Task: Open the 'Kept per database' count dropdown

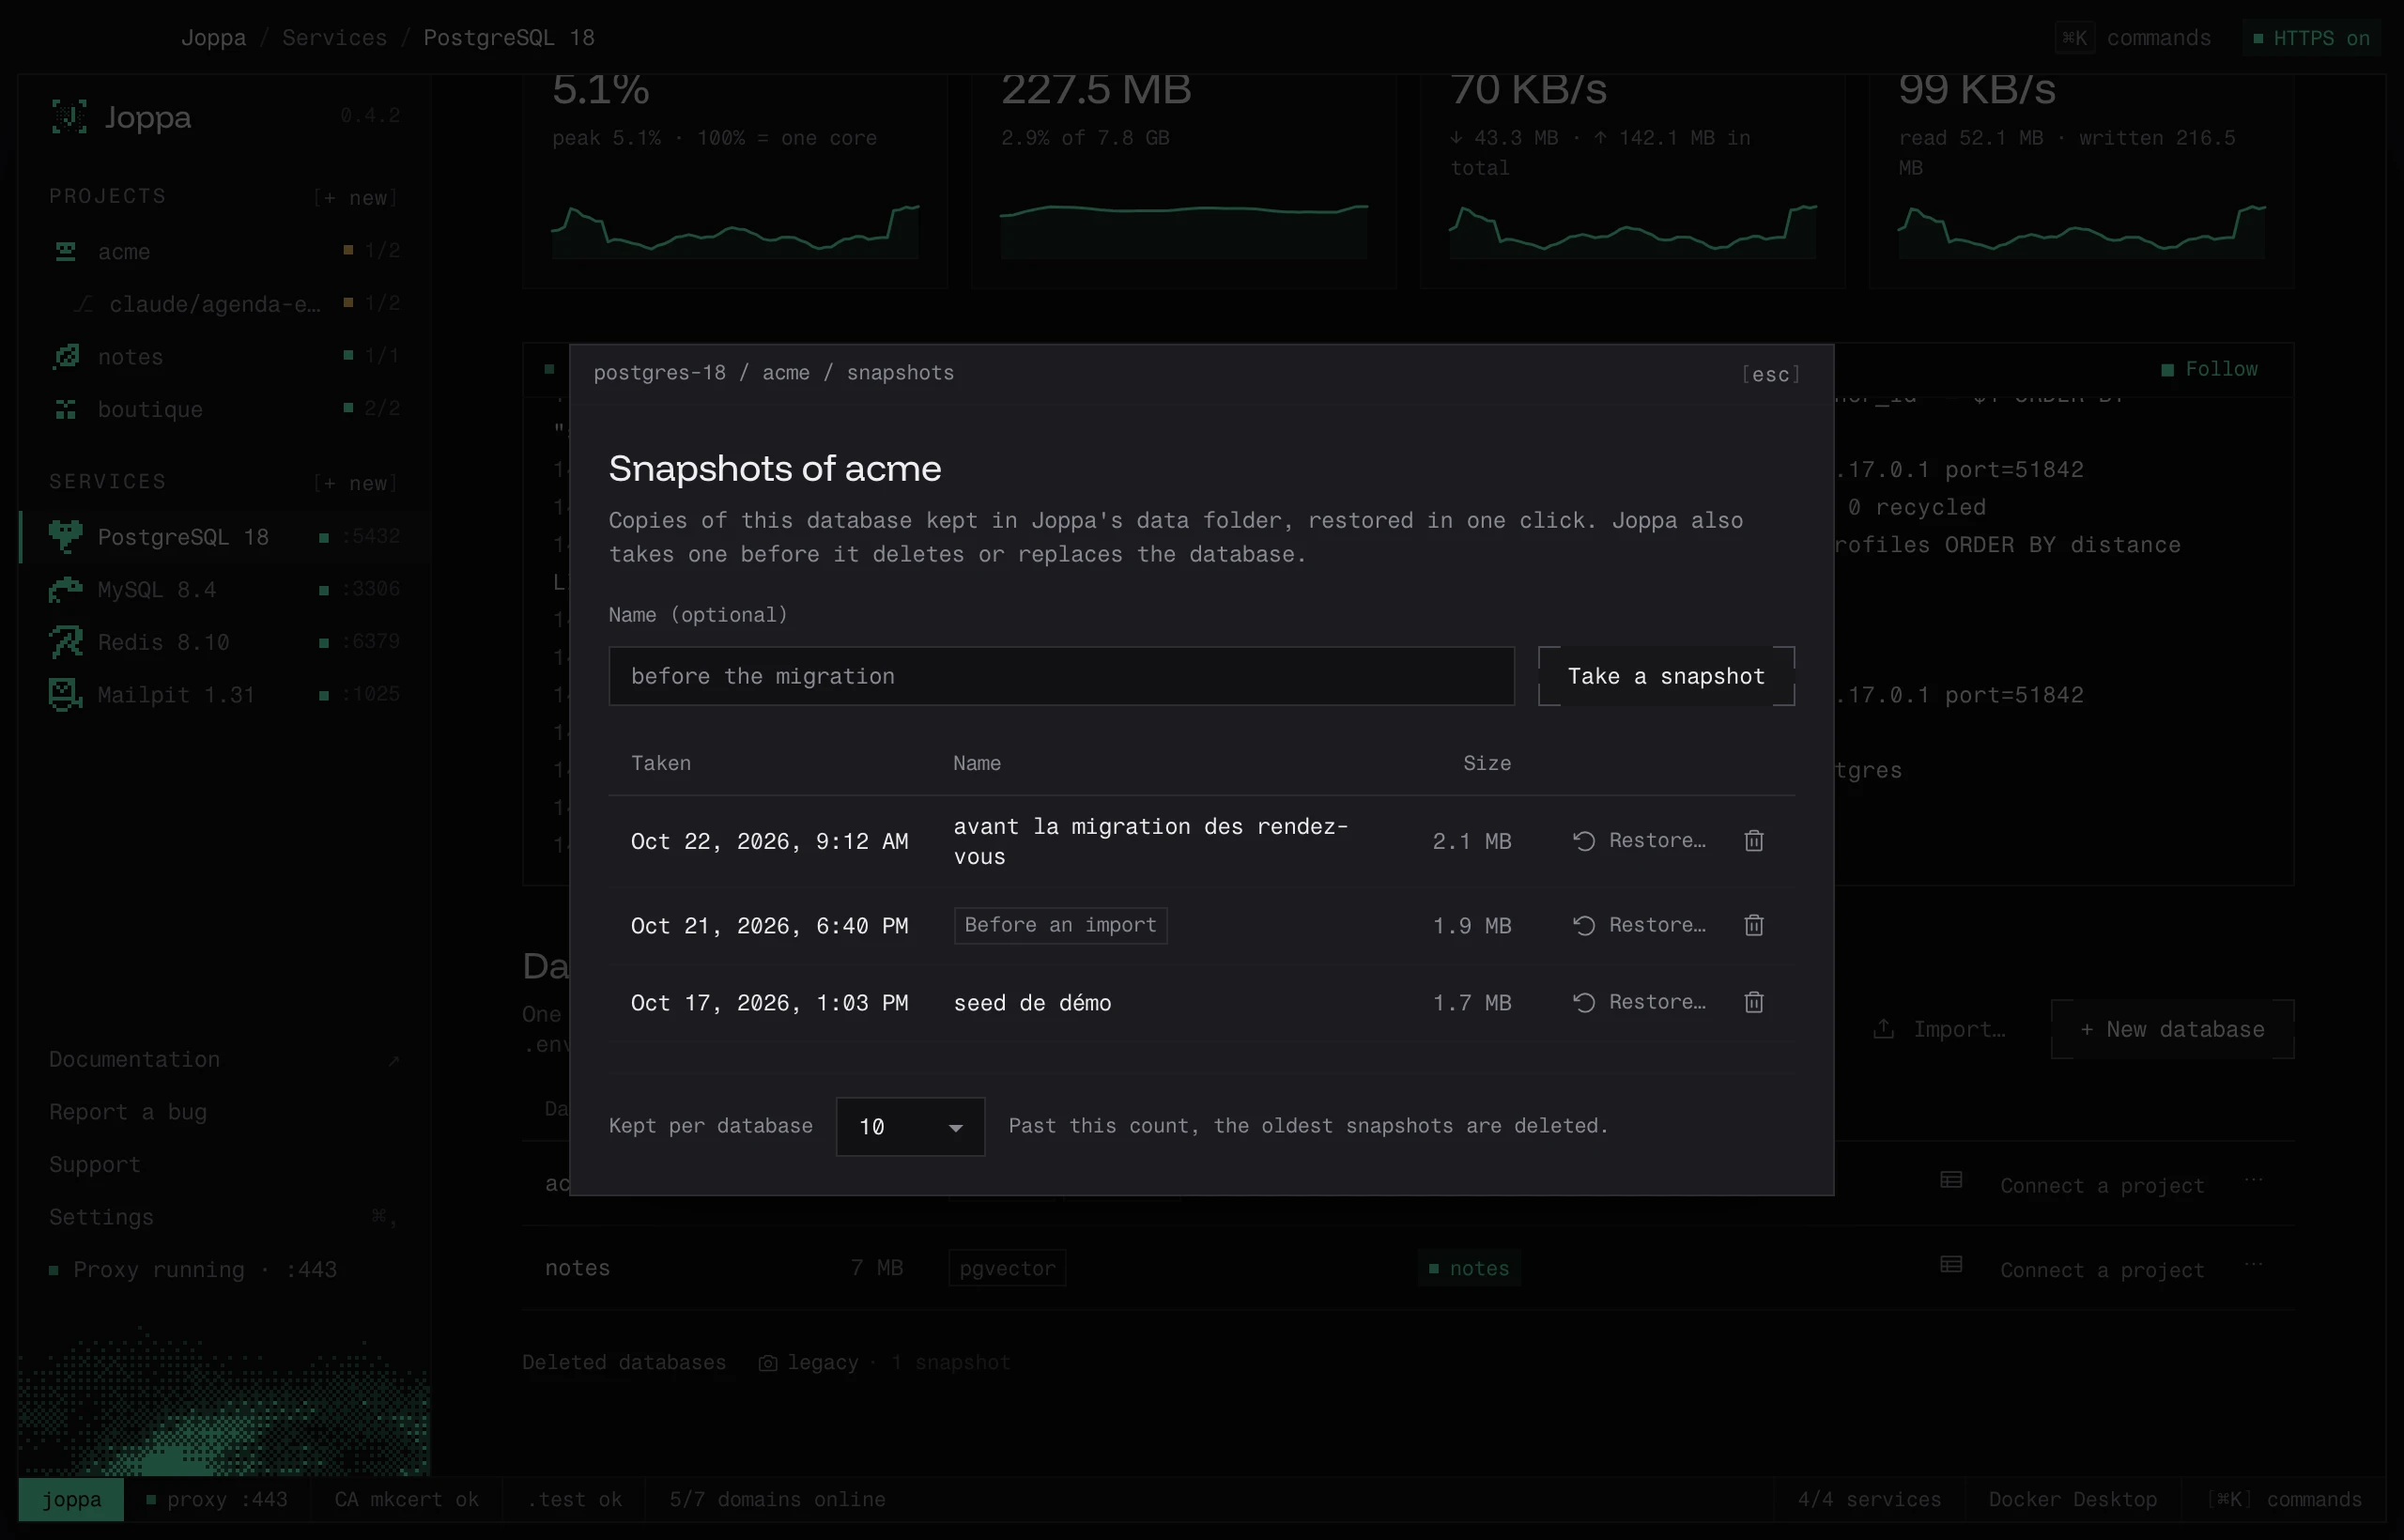Action: 910,1126
